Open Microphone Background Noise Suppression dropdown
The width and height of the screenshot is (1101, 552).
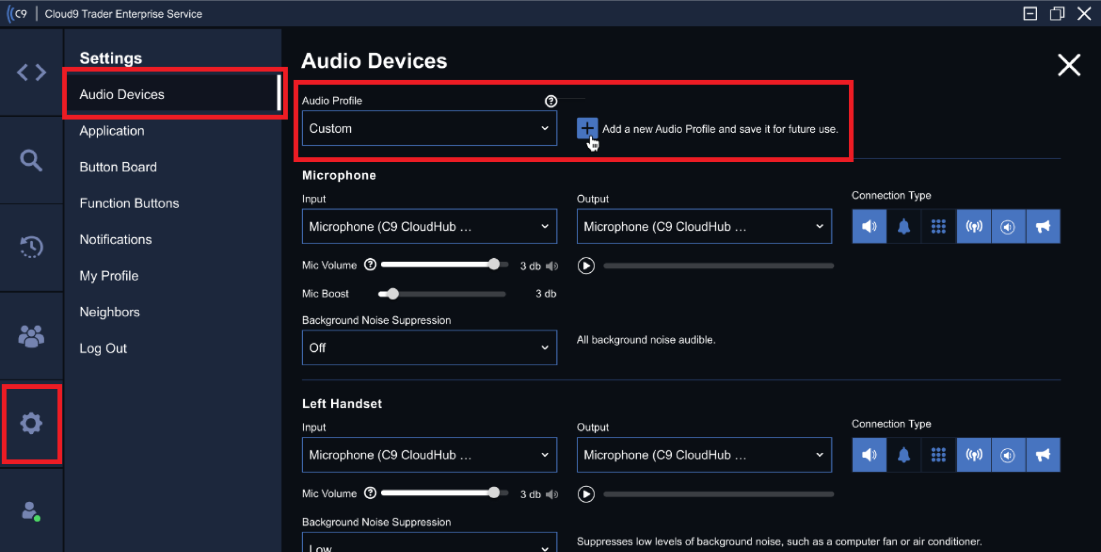pos(429,348)
